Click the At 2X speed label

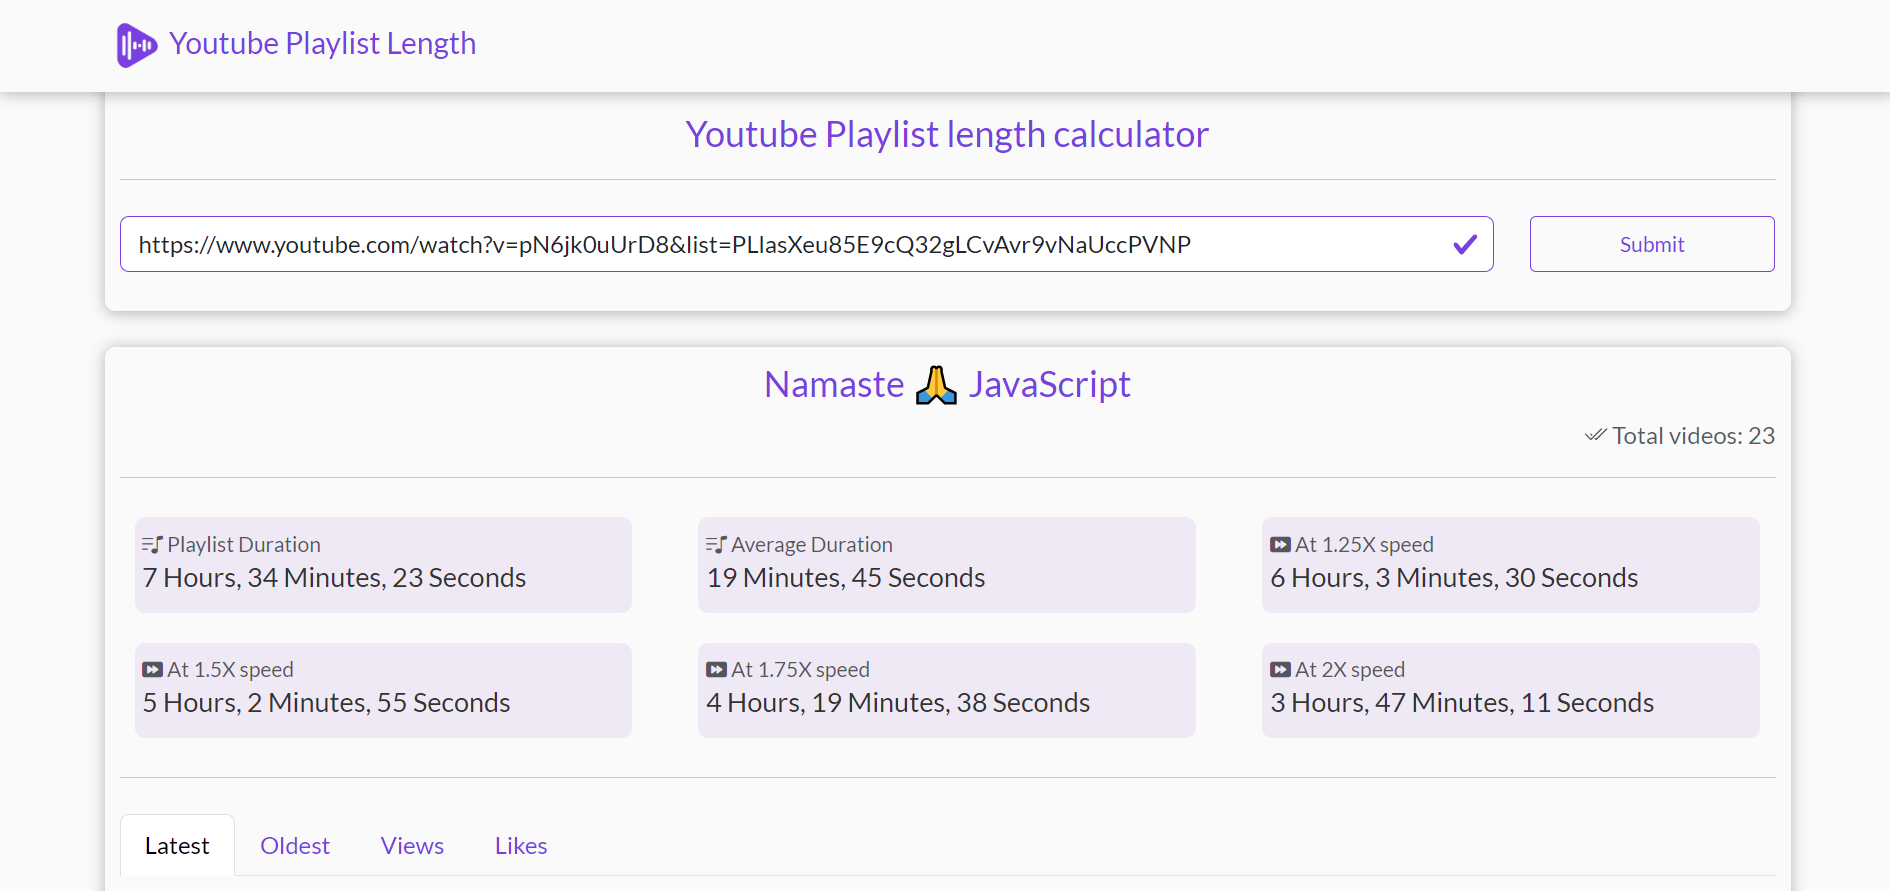pos(1350,670)
